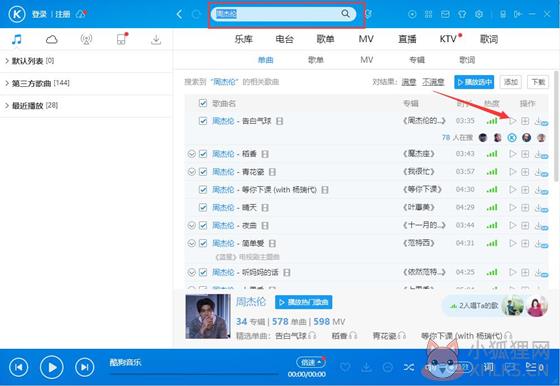Open the play queue list icon
560x386 pixels.
(535, 367)
